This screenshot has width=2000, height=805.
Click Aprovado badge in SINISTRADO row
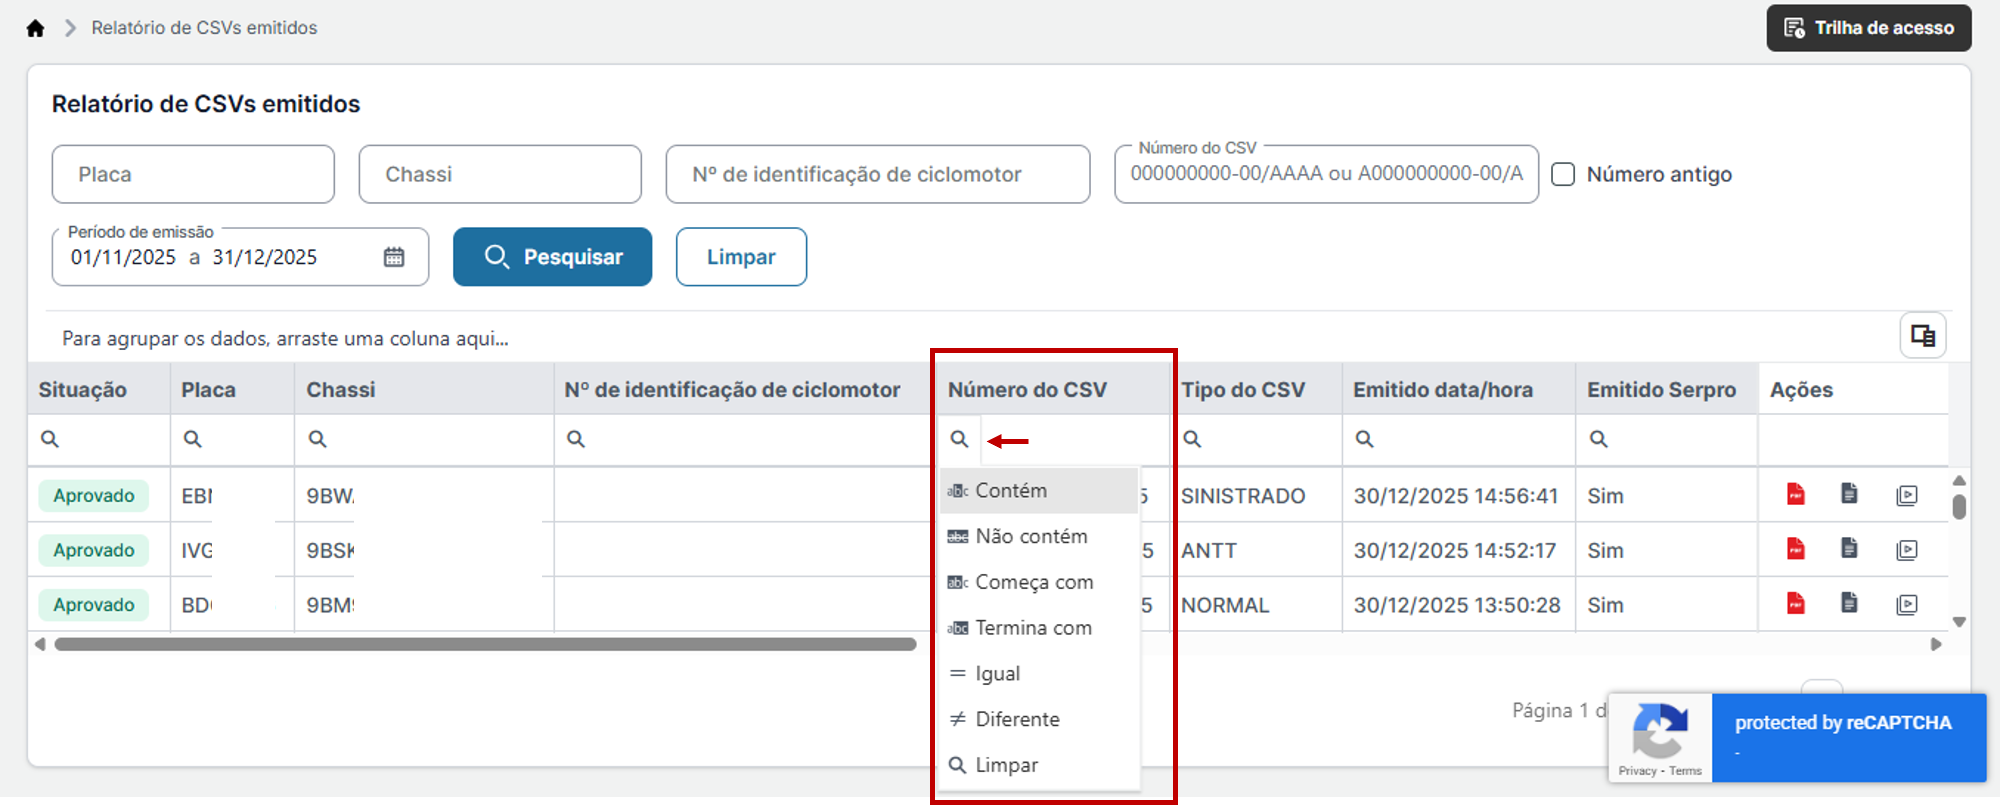point(94,496)
